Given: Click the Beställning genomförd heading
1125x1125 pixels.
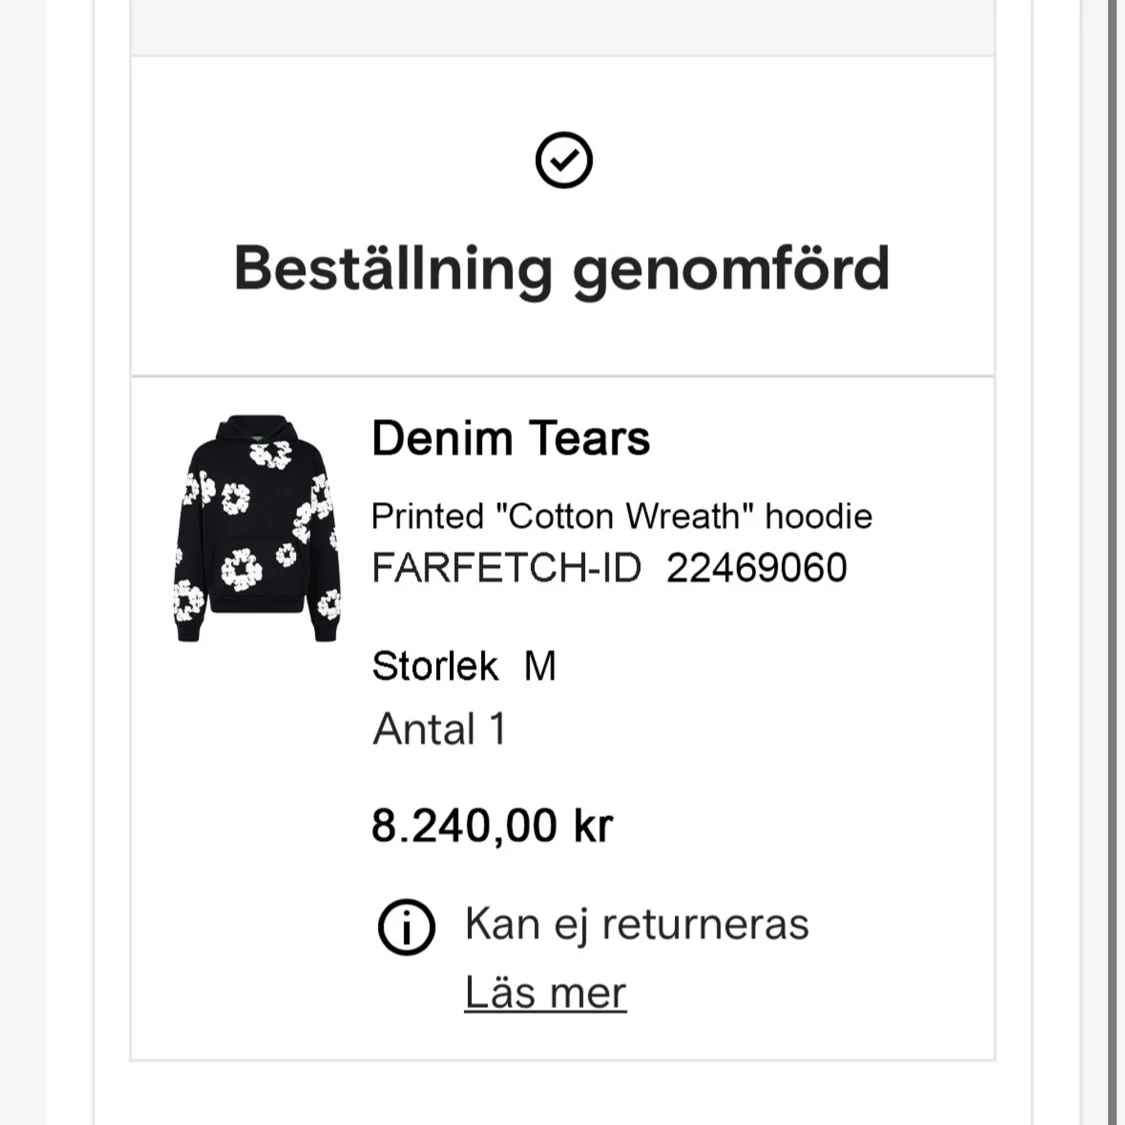Looking at the screenshot, I should pos(562,269).
